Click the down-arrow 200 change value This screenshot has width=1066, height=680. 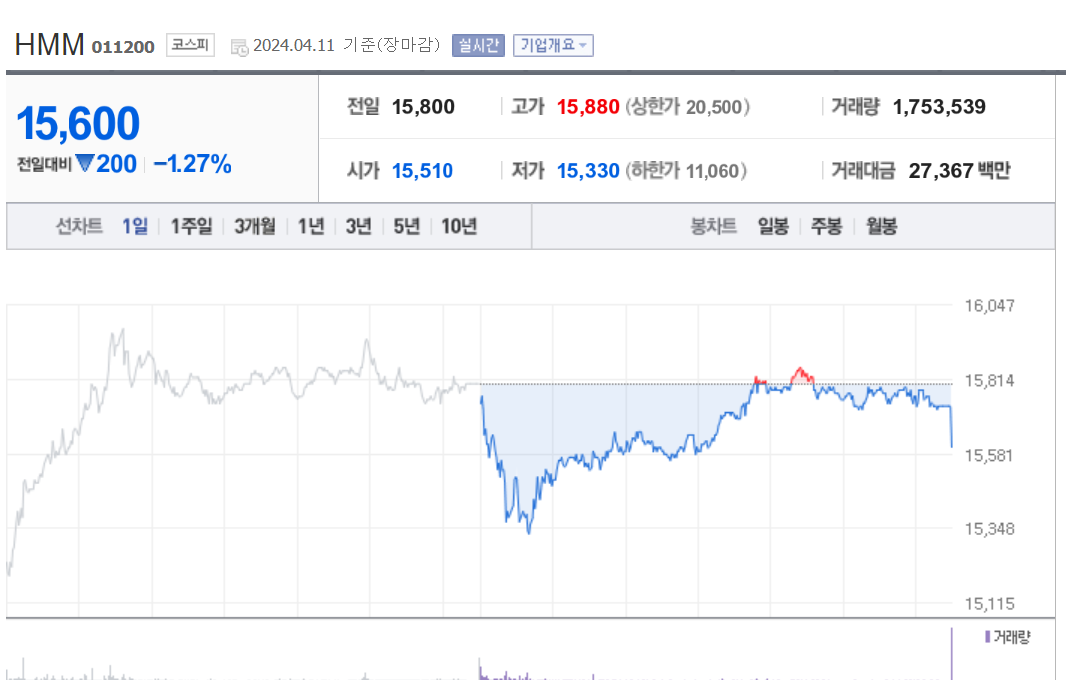(x=106, y=164)
